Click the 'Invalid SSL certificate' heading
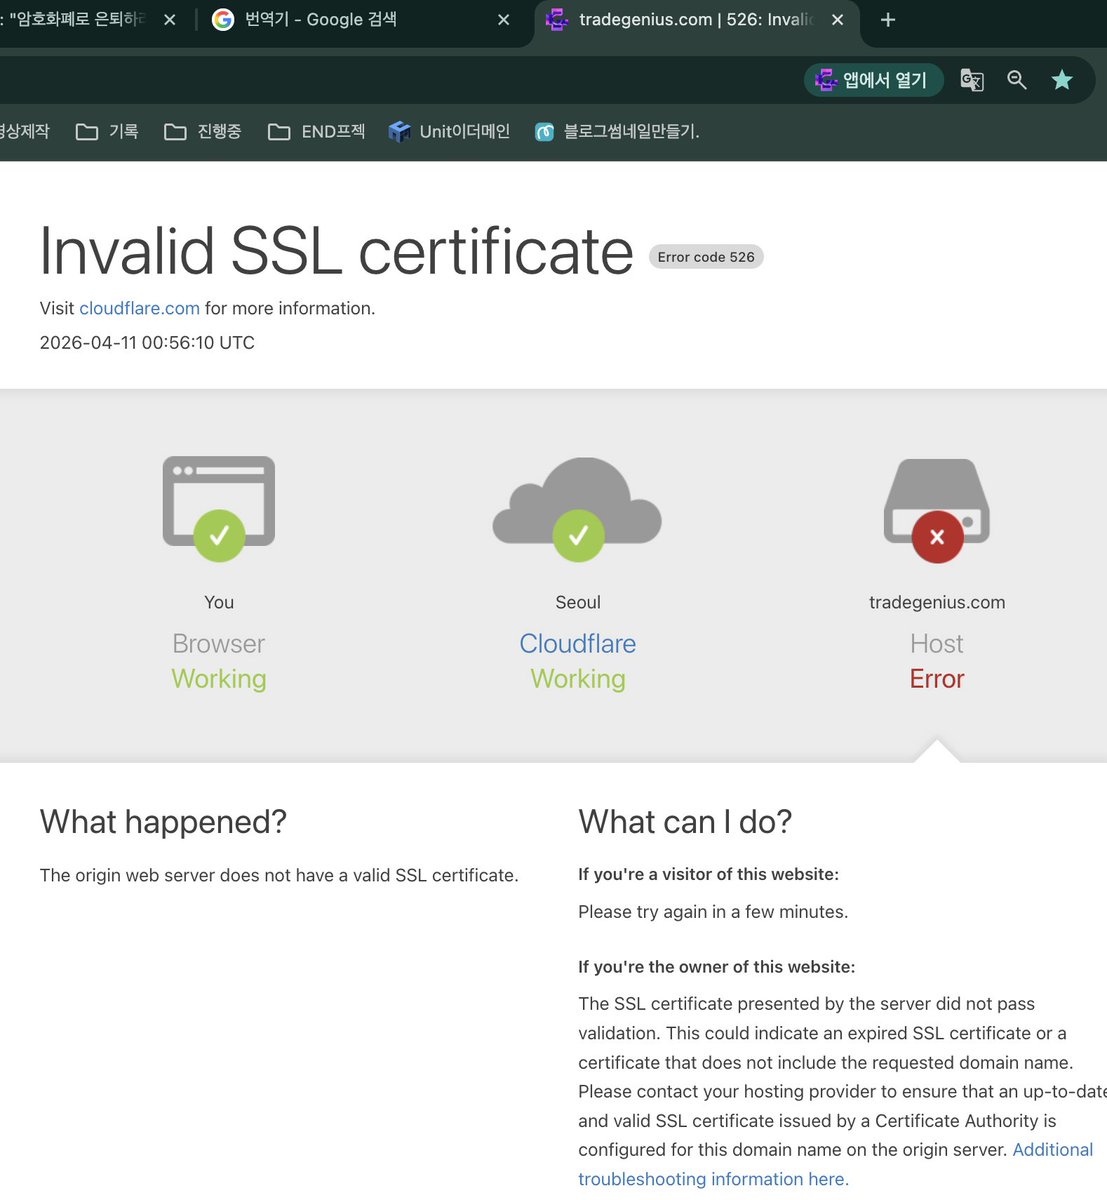The image size is (1107, 1200). (336, 251)
